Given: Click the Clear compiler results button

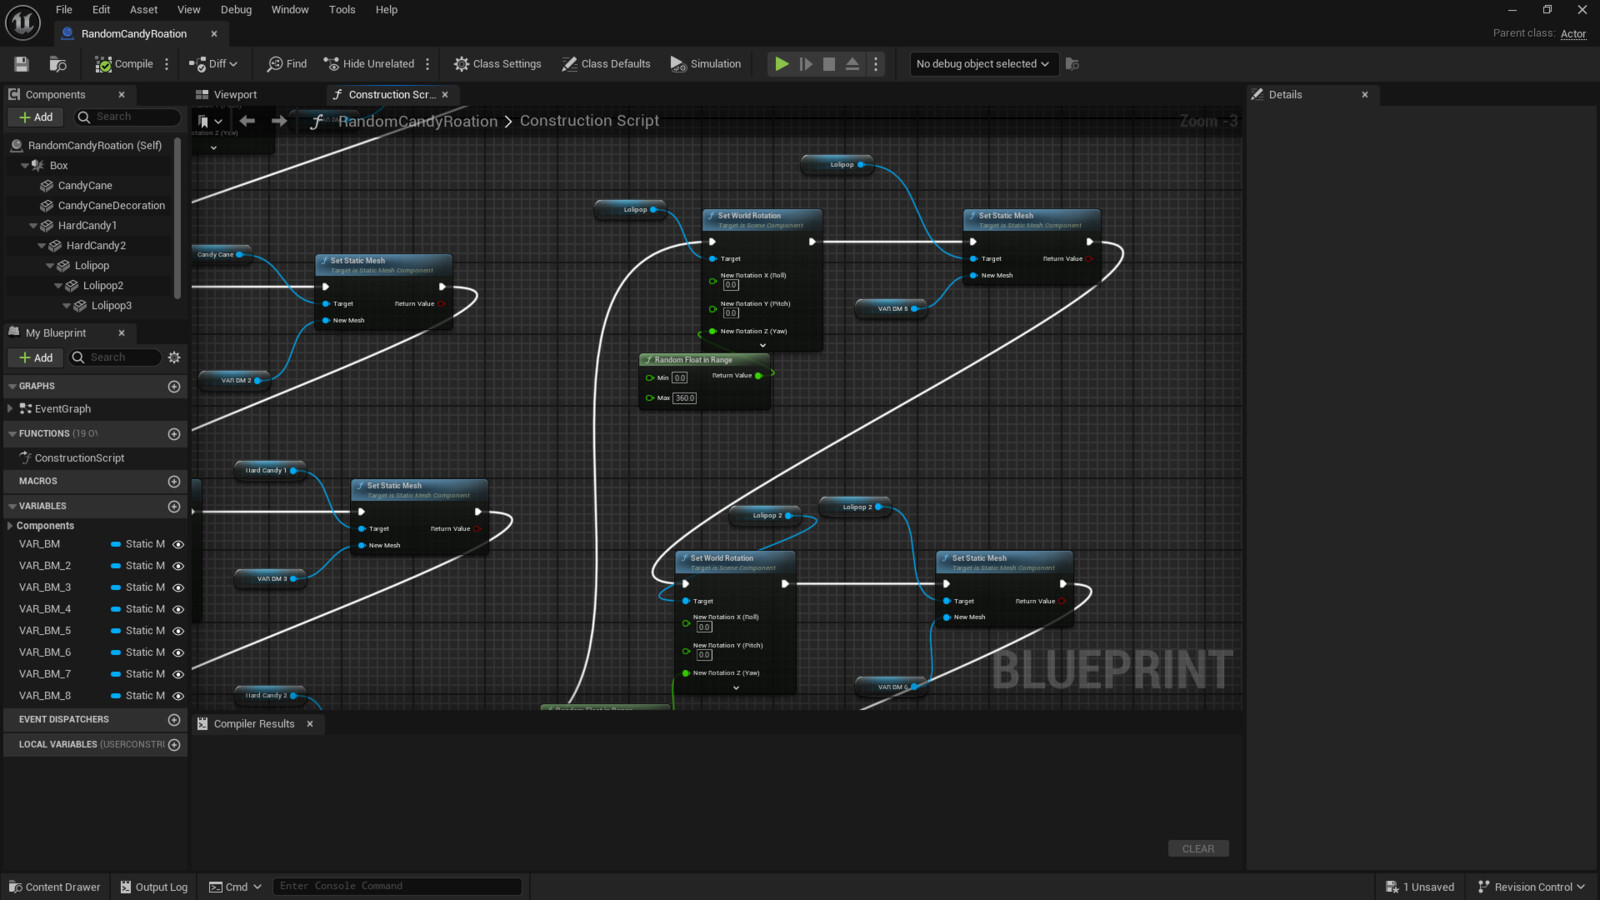Looking at the screenshot, I should [x=1198, y=849].
